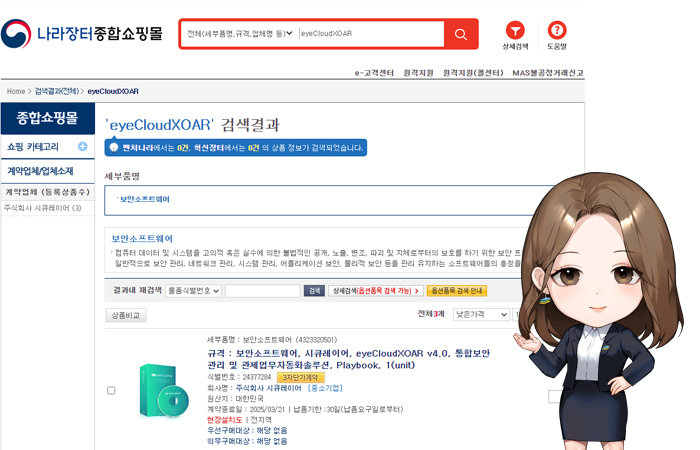The width and height of the screenshot is (700, 450).
Task: Click the 상품비교 button
Action: tap(126, 316)
